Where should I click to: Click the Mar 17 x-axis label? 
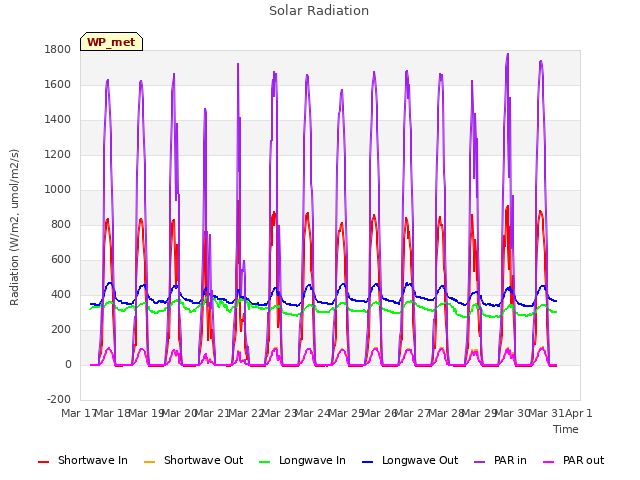coord(78,413)
